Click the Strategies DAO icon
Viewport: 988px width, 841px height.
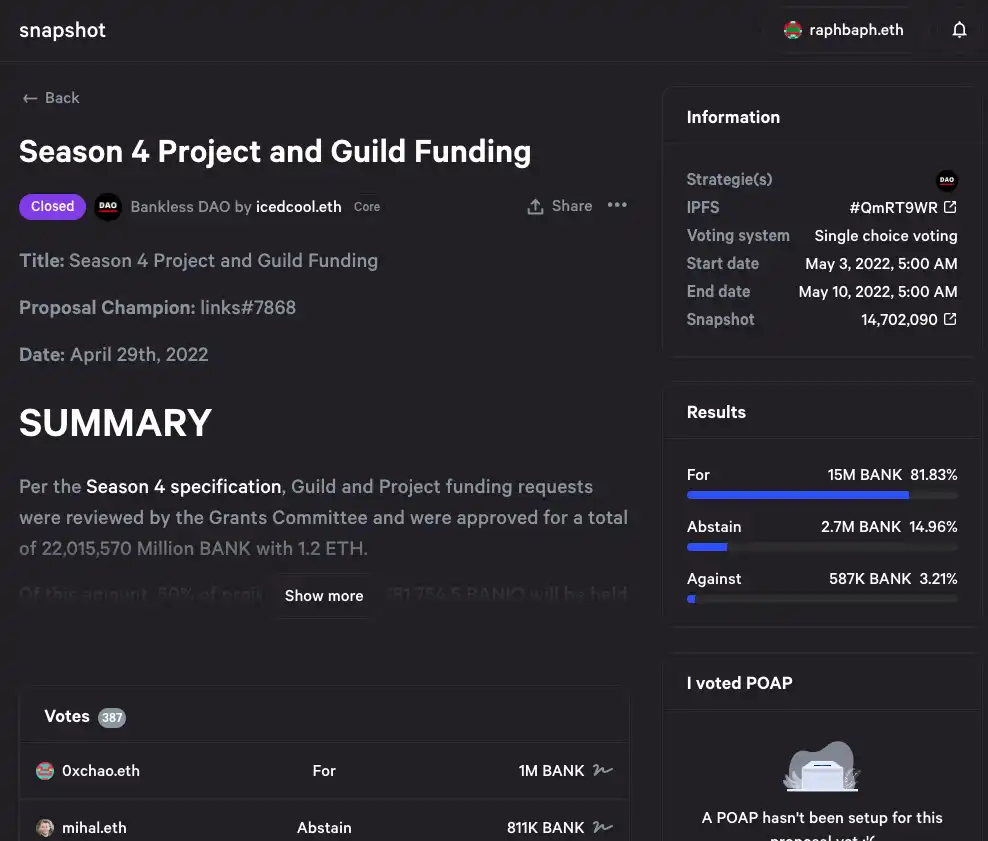[x=946, y=180]
